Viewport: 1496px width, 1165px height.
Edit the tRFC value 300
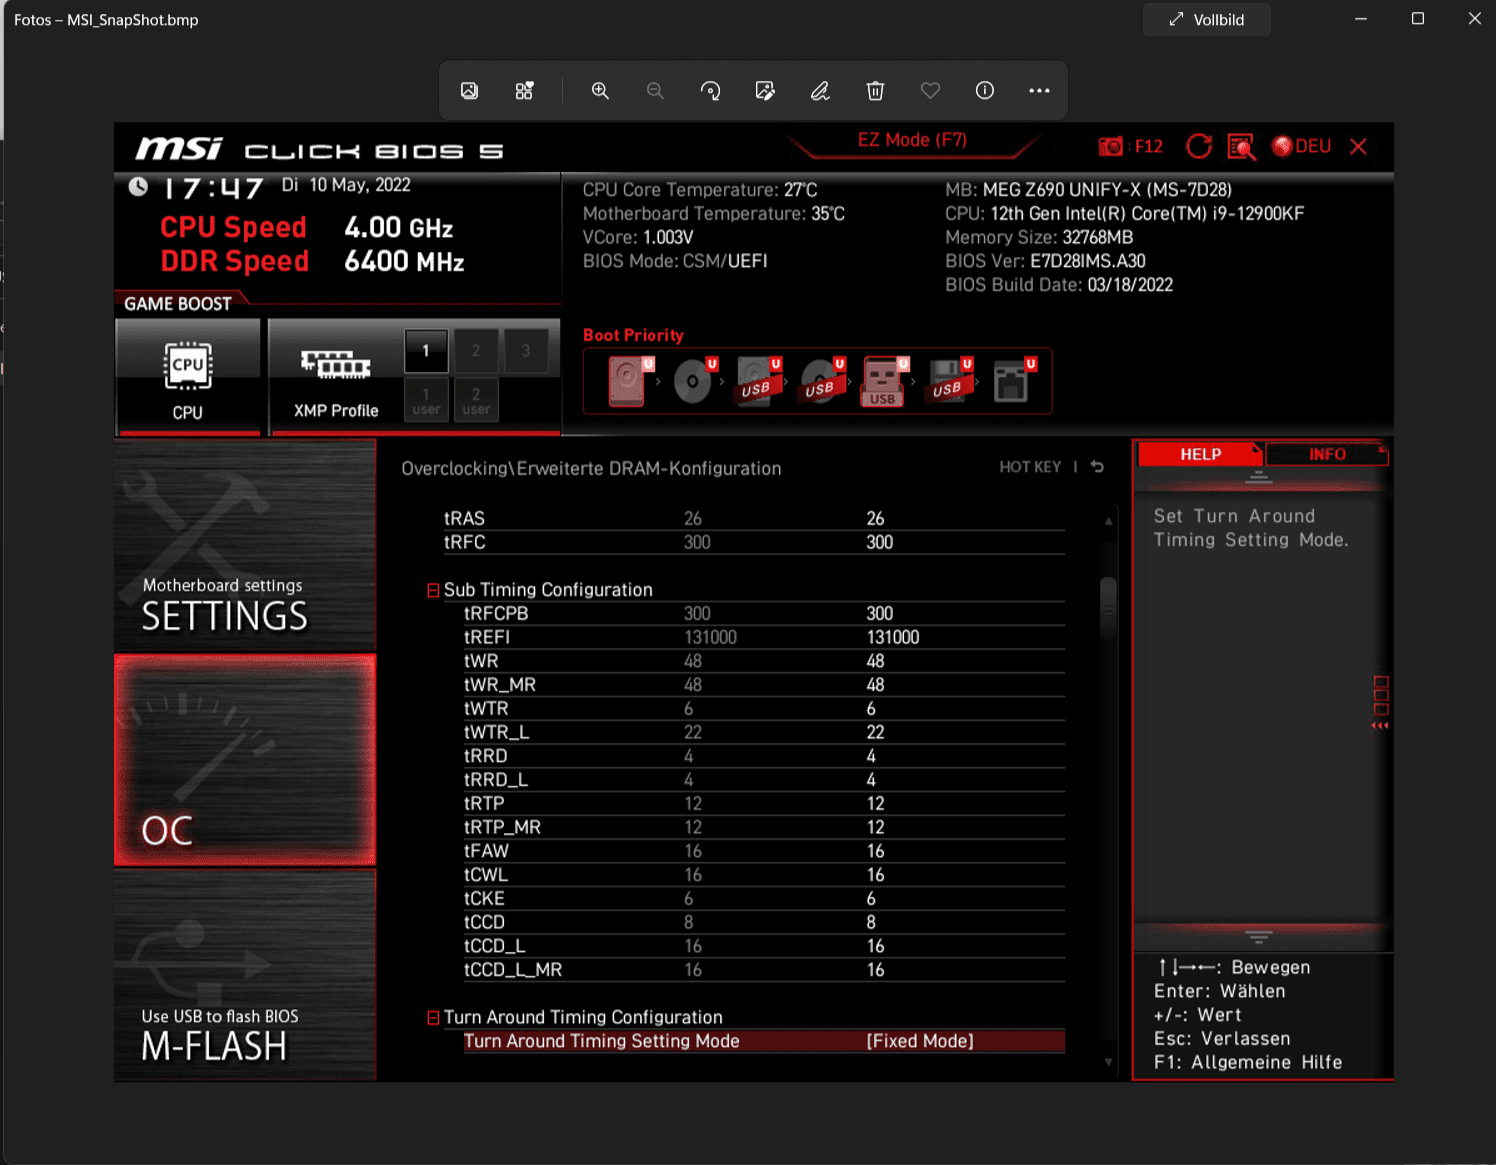(879, 542)
